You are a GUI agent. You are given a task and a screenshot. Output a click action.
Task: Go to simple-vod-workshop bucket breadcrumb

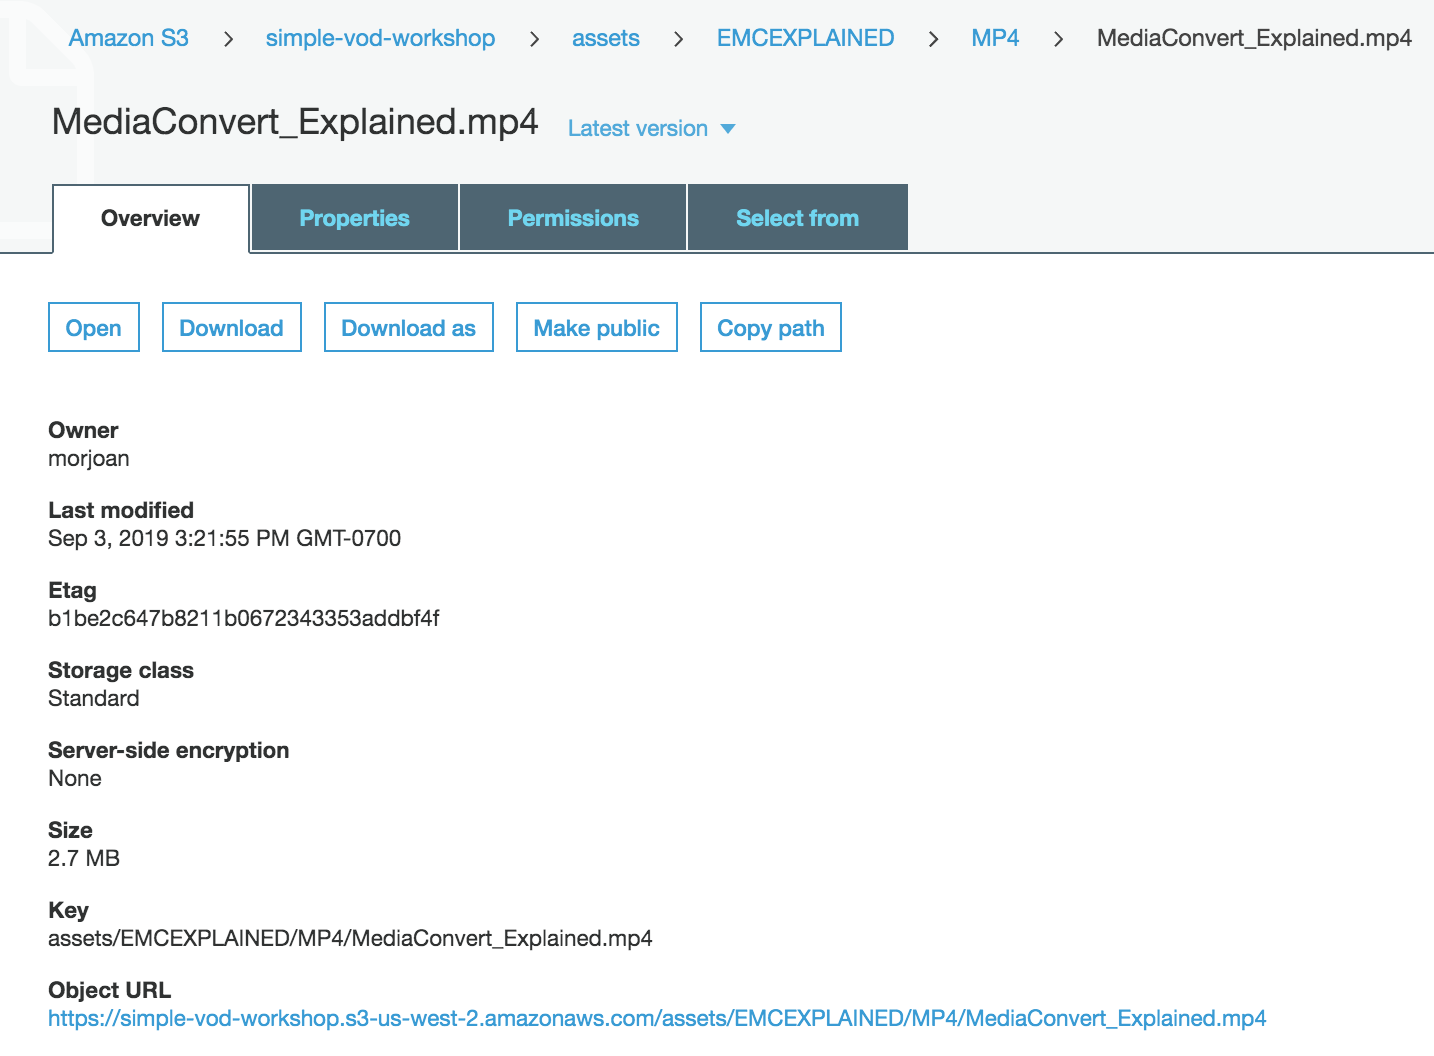(x=380, y=38)
